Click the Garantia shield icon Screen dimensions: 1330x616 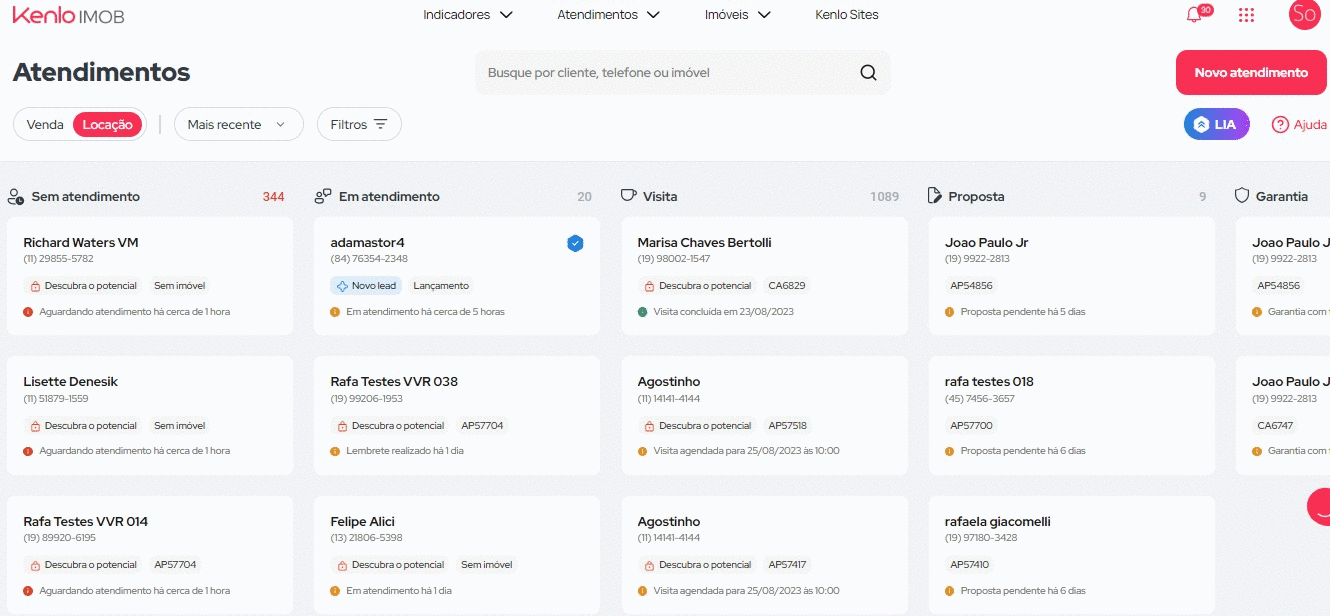(x=1242, y=196)
